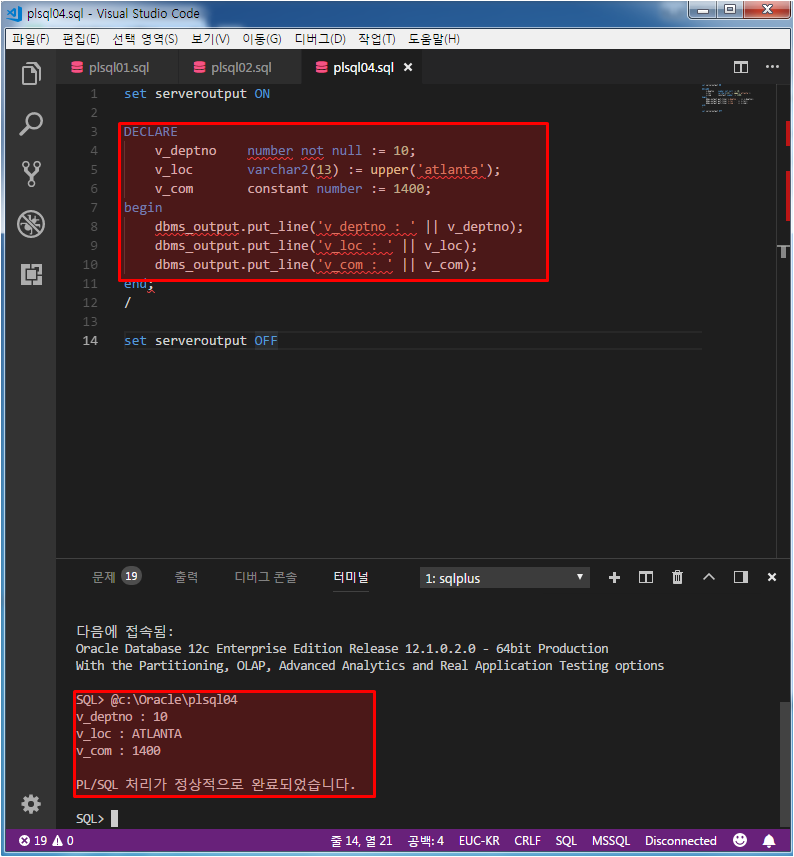Open the 디버그(D) menu

[320, 39]
